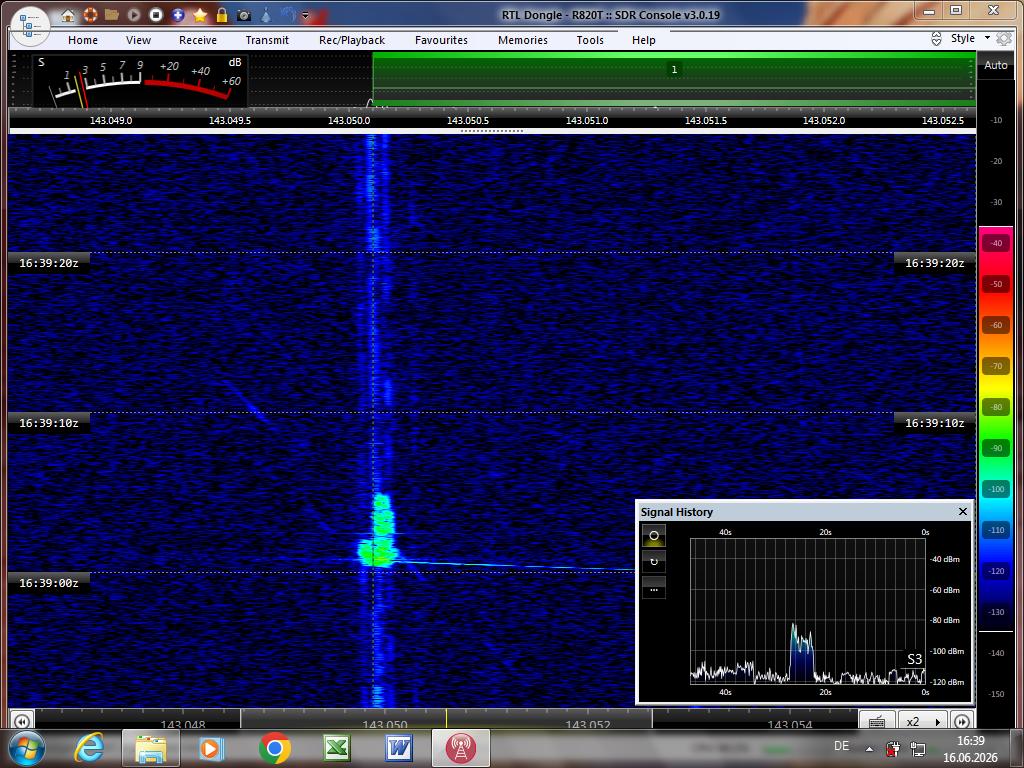Click the Auto button above the colour scale
Image resolution: width=1024 pixels, height=768 pixels.
tap(995, 65)
